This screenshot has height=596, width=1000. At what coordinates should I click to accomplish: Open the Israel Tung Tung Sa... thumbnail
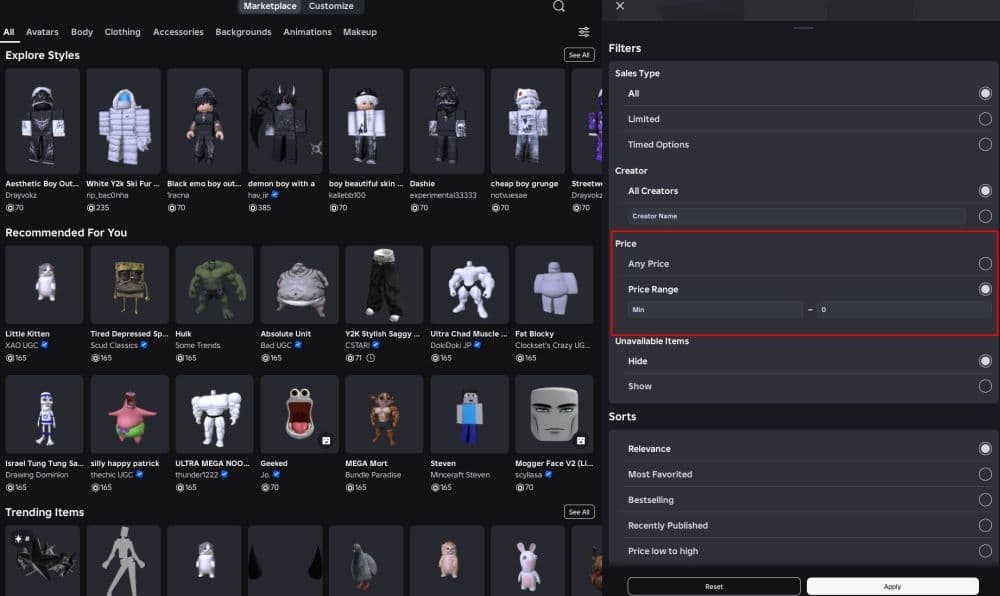point(45,414)
